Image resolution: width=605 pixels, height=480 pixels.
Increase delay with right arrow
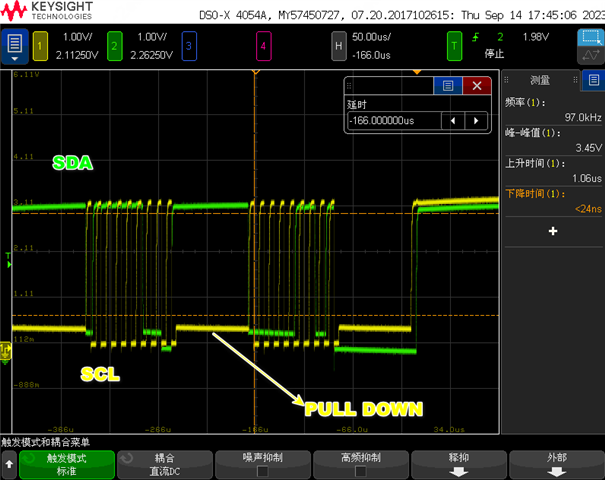pos(476,121)
